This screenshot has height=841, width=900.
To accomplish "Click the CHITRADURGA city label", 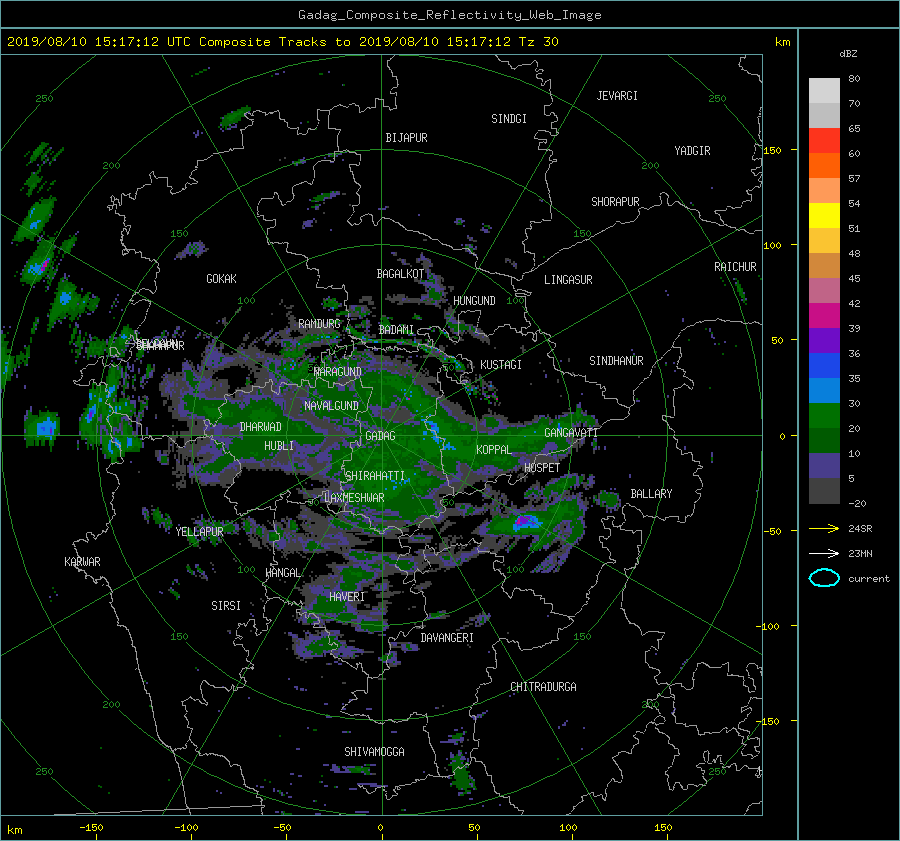I will pos(543,687).
